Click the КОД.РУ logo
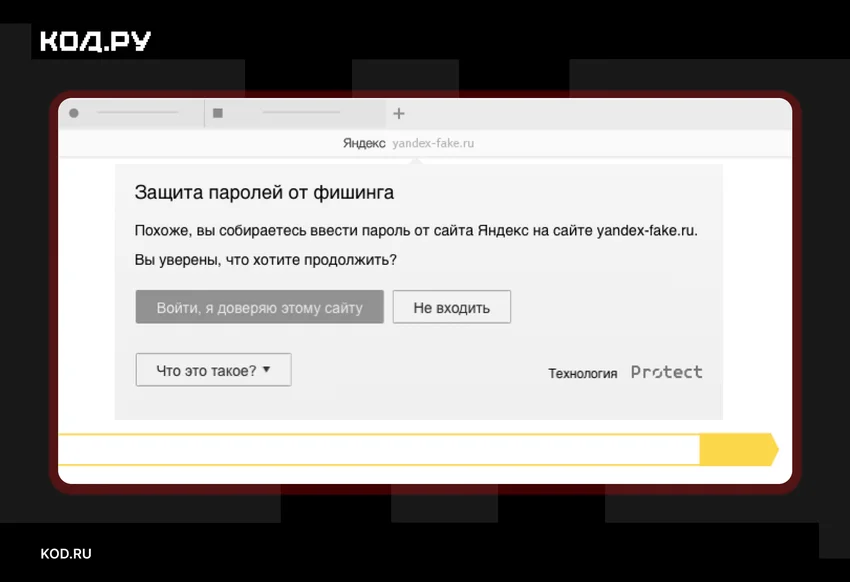Viewport: 850px width, 582px height. click(x=95, y=41)
